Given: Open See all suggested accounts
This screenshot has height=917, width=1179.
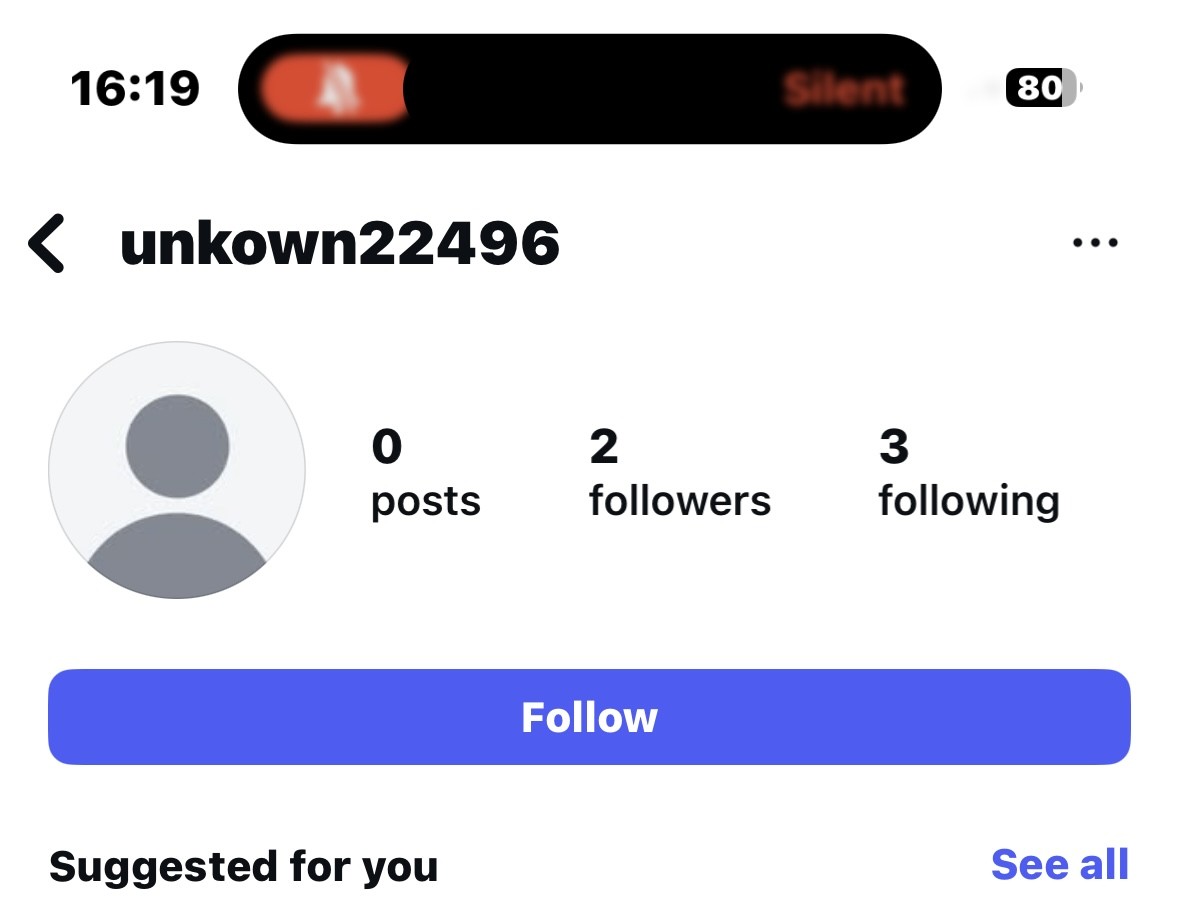Looking at the screenshot, I should 1059,865.
